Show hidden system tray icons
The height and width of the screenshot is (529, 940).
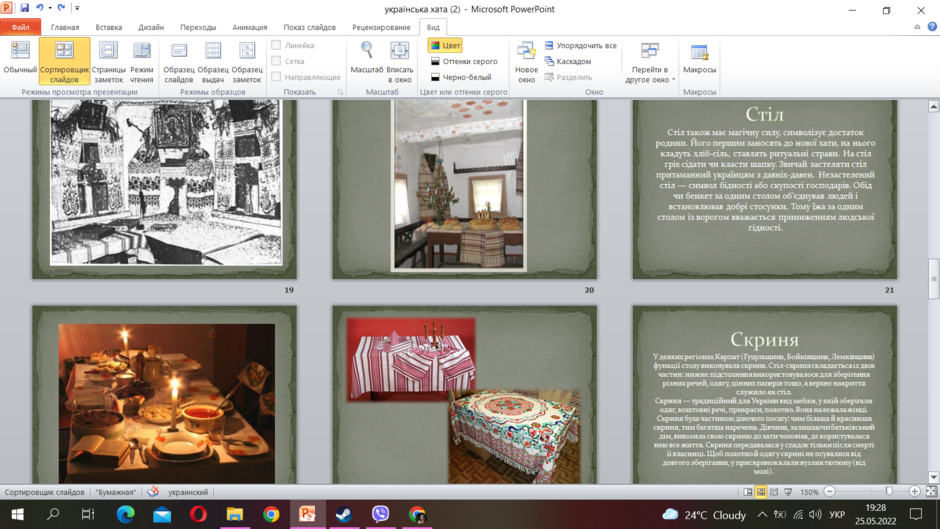[x=762, y=515]
